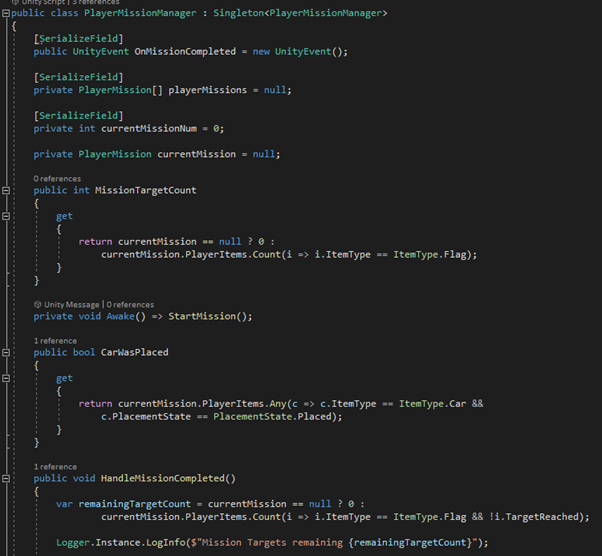Collapse the get accessor inside CarWasPlaced
The image size is (602, 556).
pos(6,379)
